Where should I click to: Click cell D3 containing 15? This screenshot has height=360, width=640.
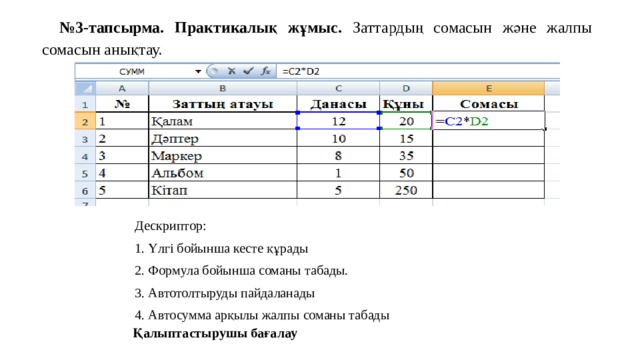tap(406, 139)
